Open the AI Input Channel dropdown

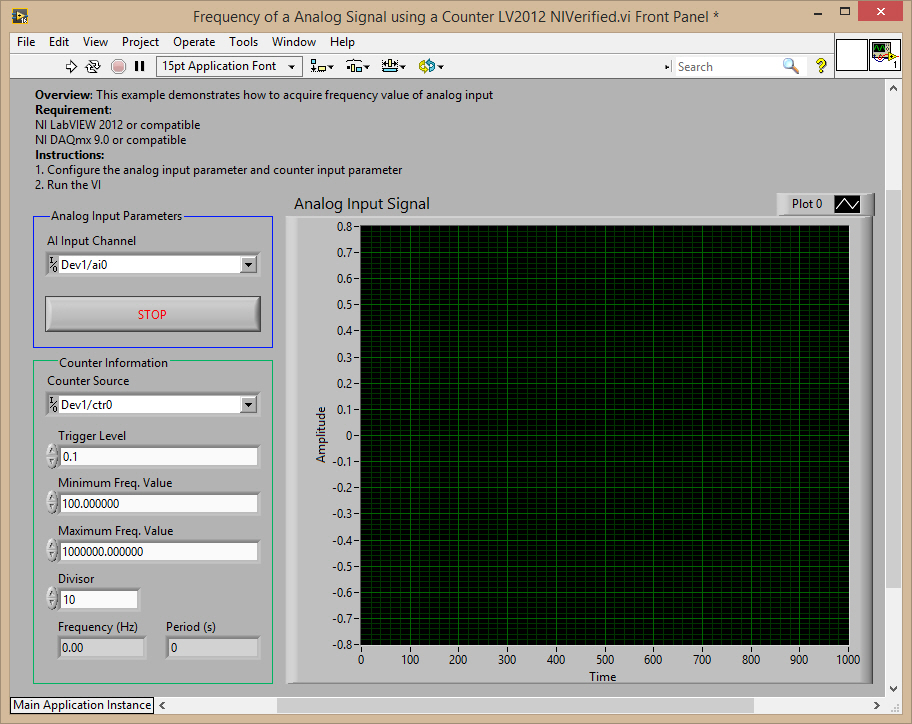[x=247, y=264]
